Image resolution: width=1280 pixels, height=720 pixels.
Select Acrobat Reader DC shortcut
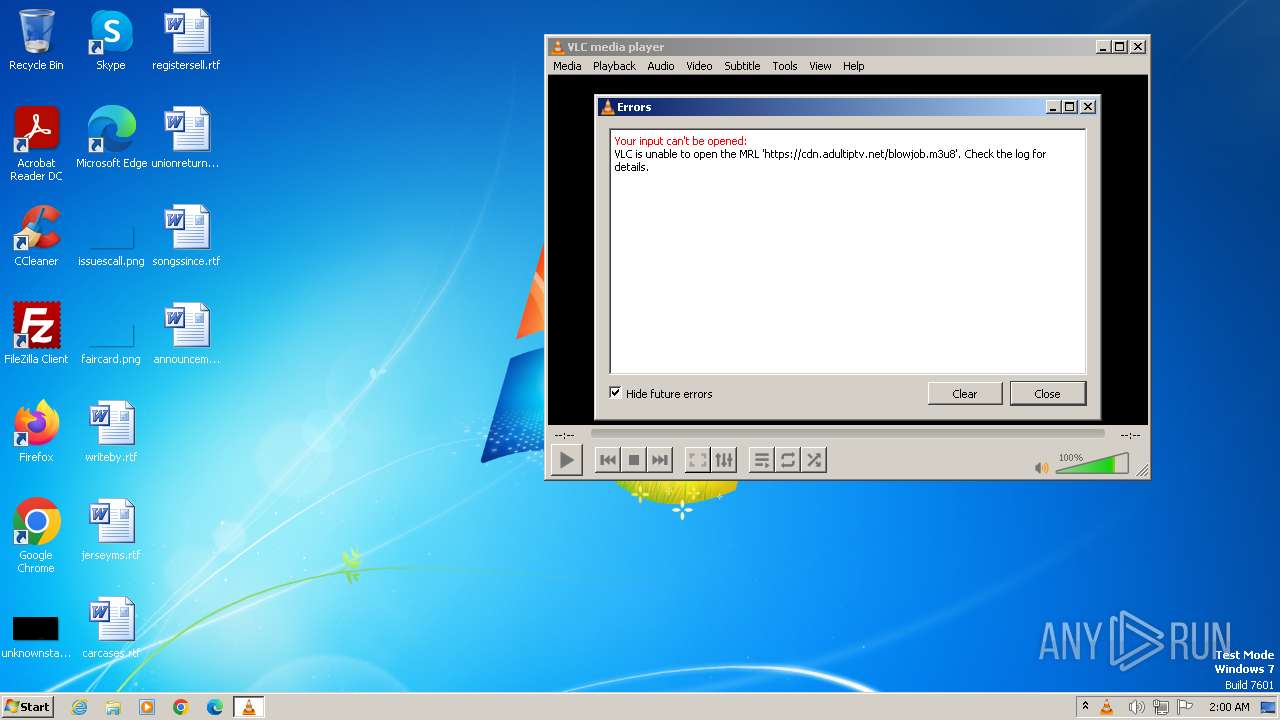tap(36, 144)
